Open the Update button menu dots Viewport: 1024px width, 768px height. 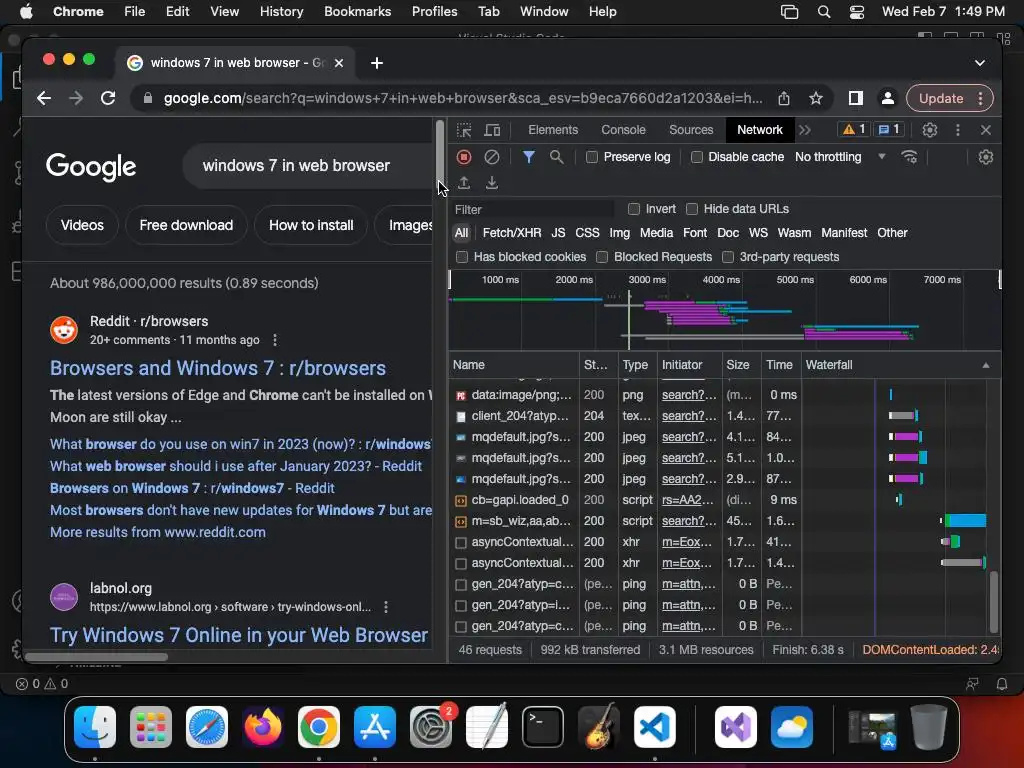click(980, 98)
